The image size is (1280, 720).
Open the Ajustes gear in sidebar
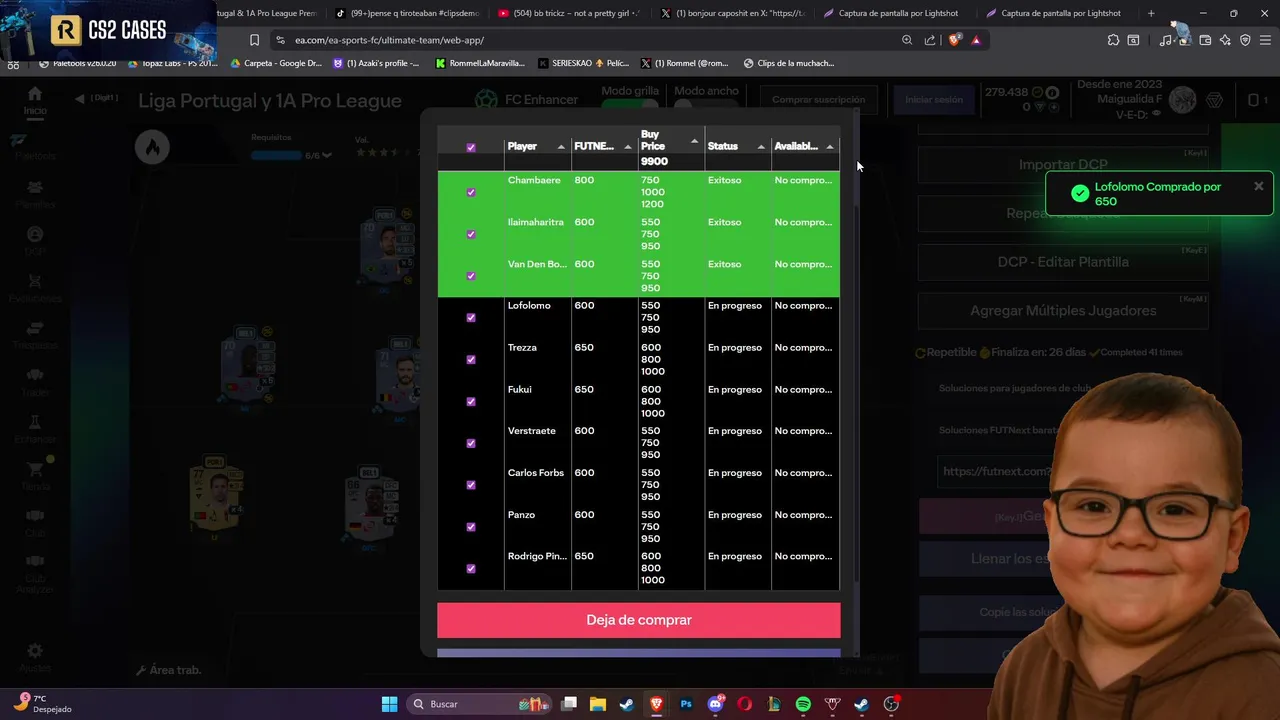click(x=35, y=656)
